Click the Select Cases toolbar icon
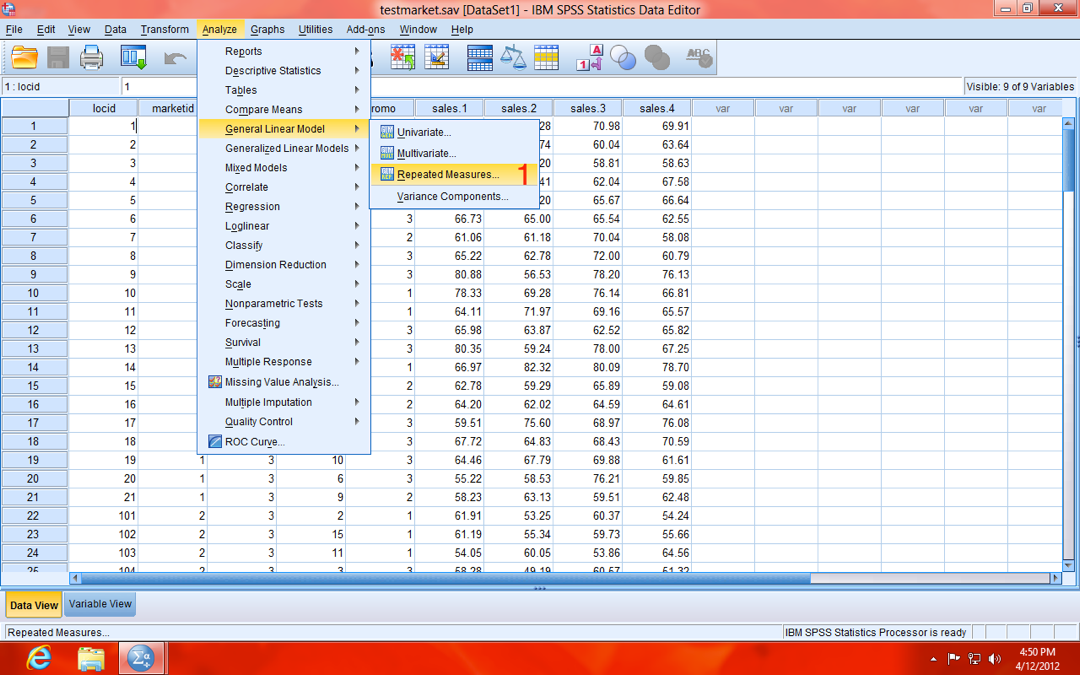The width and height of the screenshot is (1080, 675). pyautogui.click(x=546, y=57)
